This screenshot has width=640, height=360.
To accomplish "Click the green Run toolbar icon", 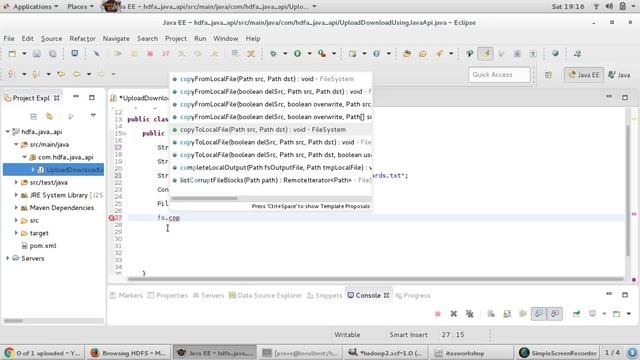I will (298, 53).
